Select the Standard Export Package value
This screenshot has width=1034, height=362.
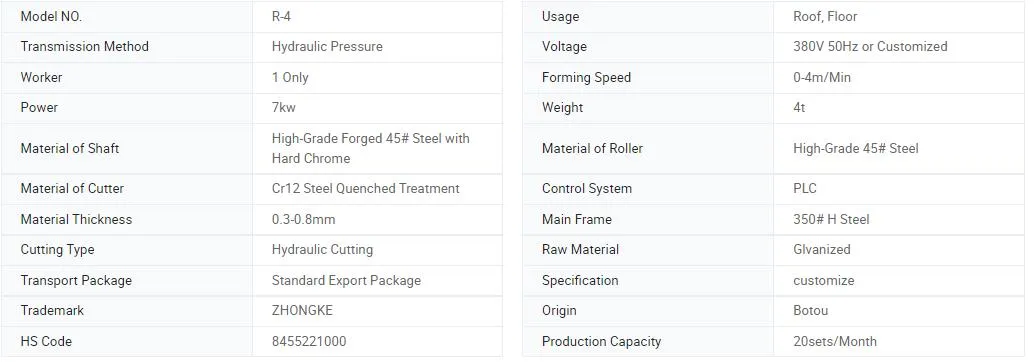tap(346, 280)
